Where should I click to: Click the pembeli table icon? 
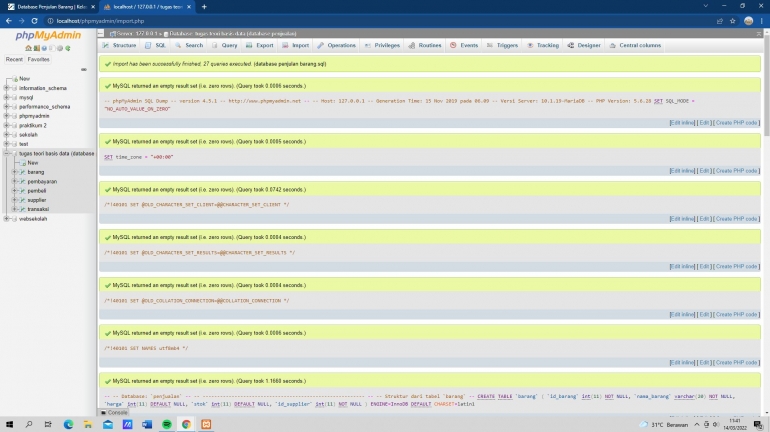click(23, 191)
